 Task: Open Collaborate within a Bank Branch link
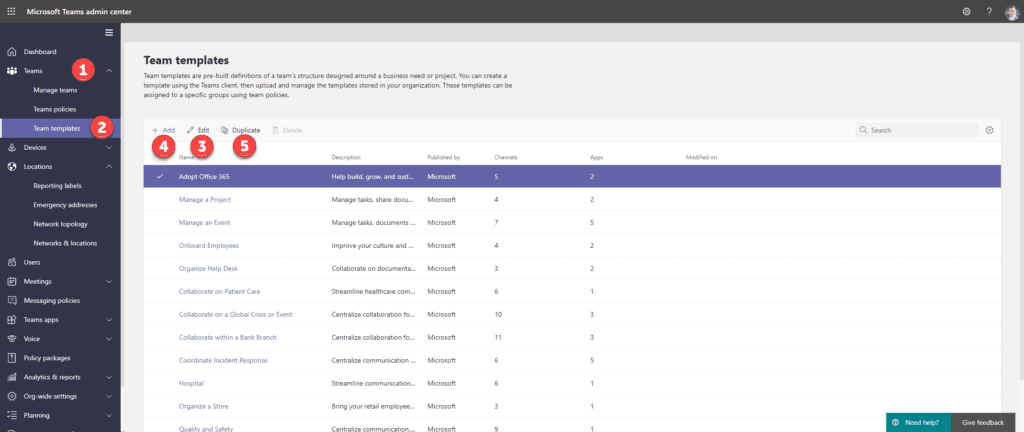228,337
